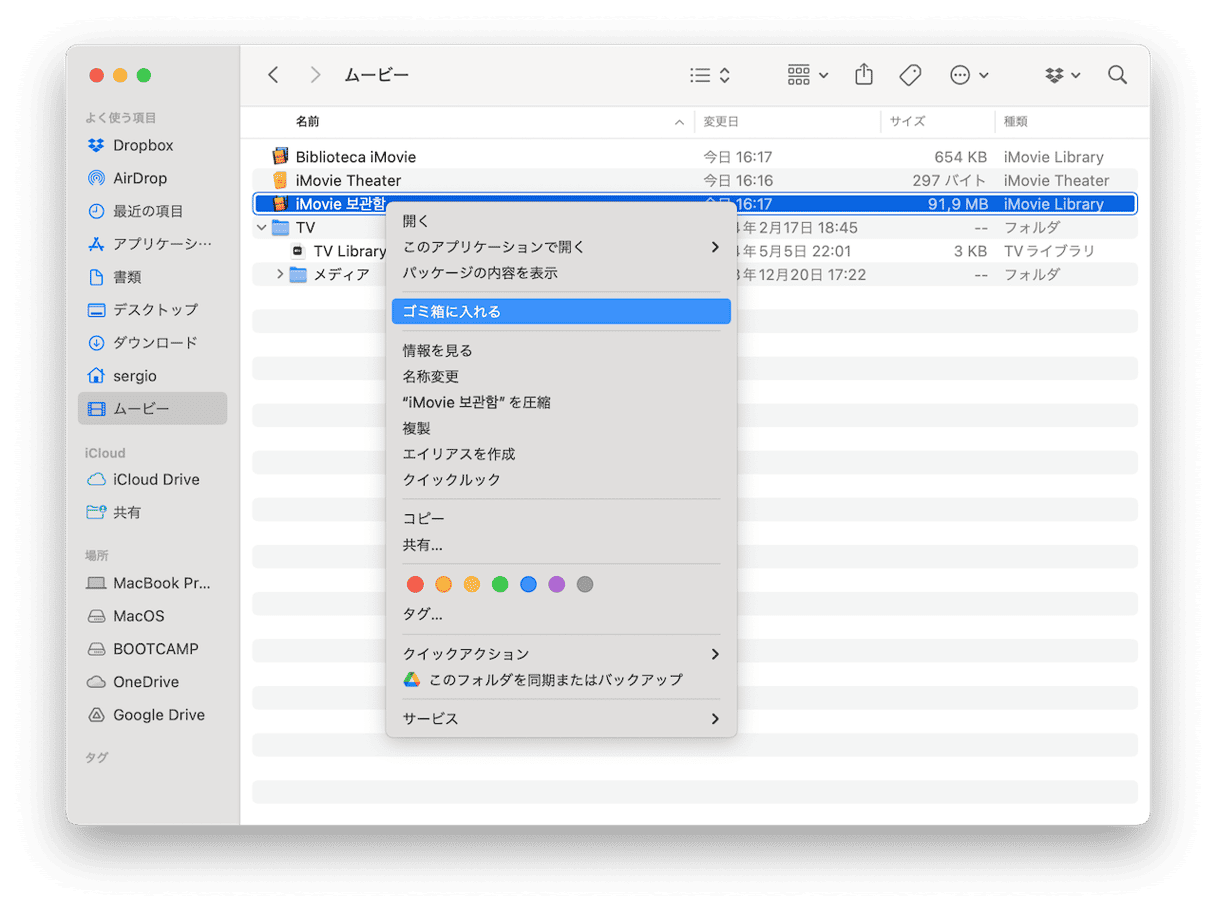Sort by the 変更日 column header
1216x912 pixels.
click(x=721, y=122)
